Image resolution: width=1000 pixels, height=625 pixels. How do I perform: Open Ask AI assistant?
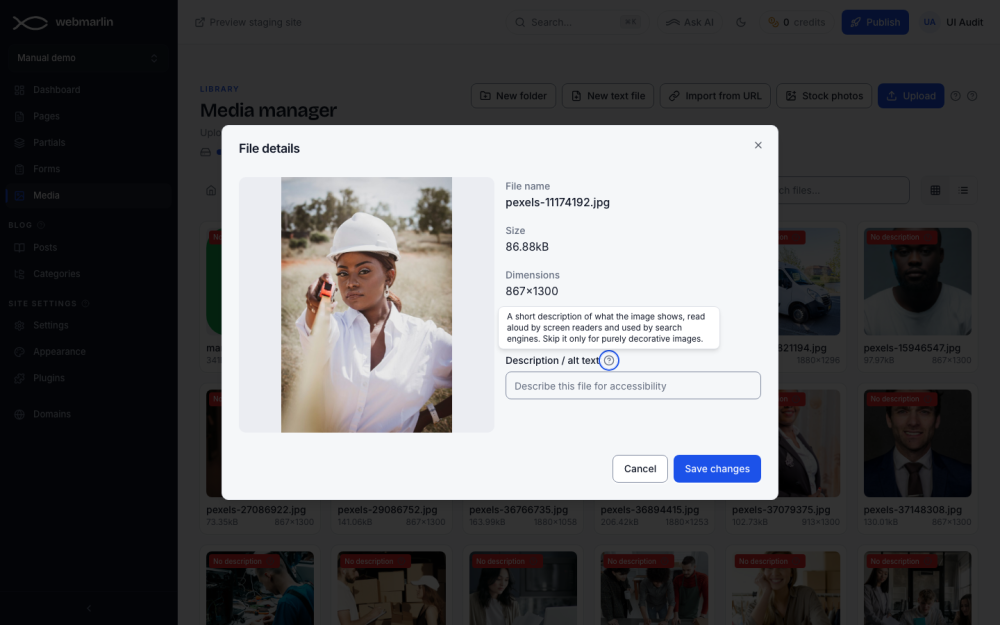coord(689,22)
